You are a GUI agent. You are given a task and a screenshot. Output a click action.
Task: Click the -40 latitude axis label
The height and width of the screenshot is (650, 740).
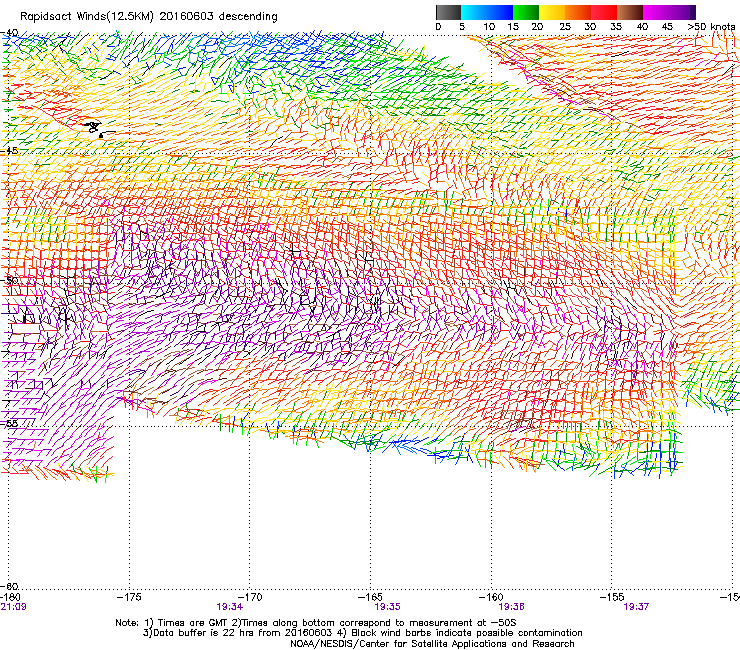pos(9,33)
